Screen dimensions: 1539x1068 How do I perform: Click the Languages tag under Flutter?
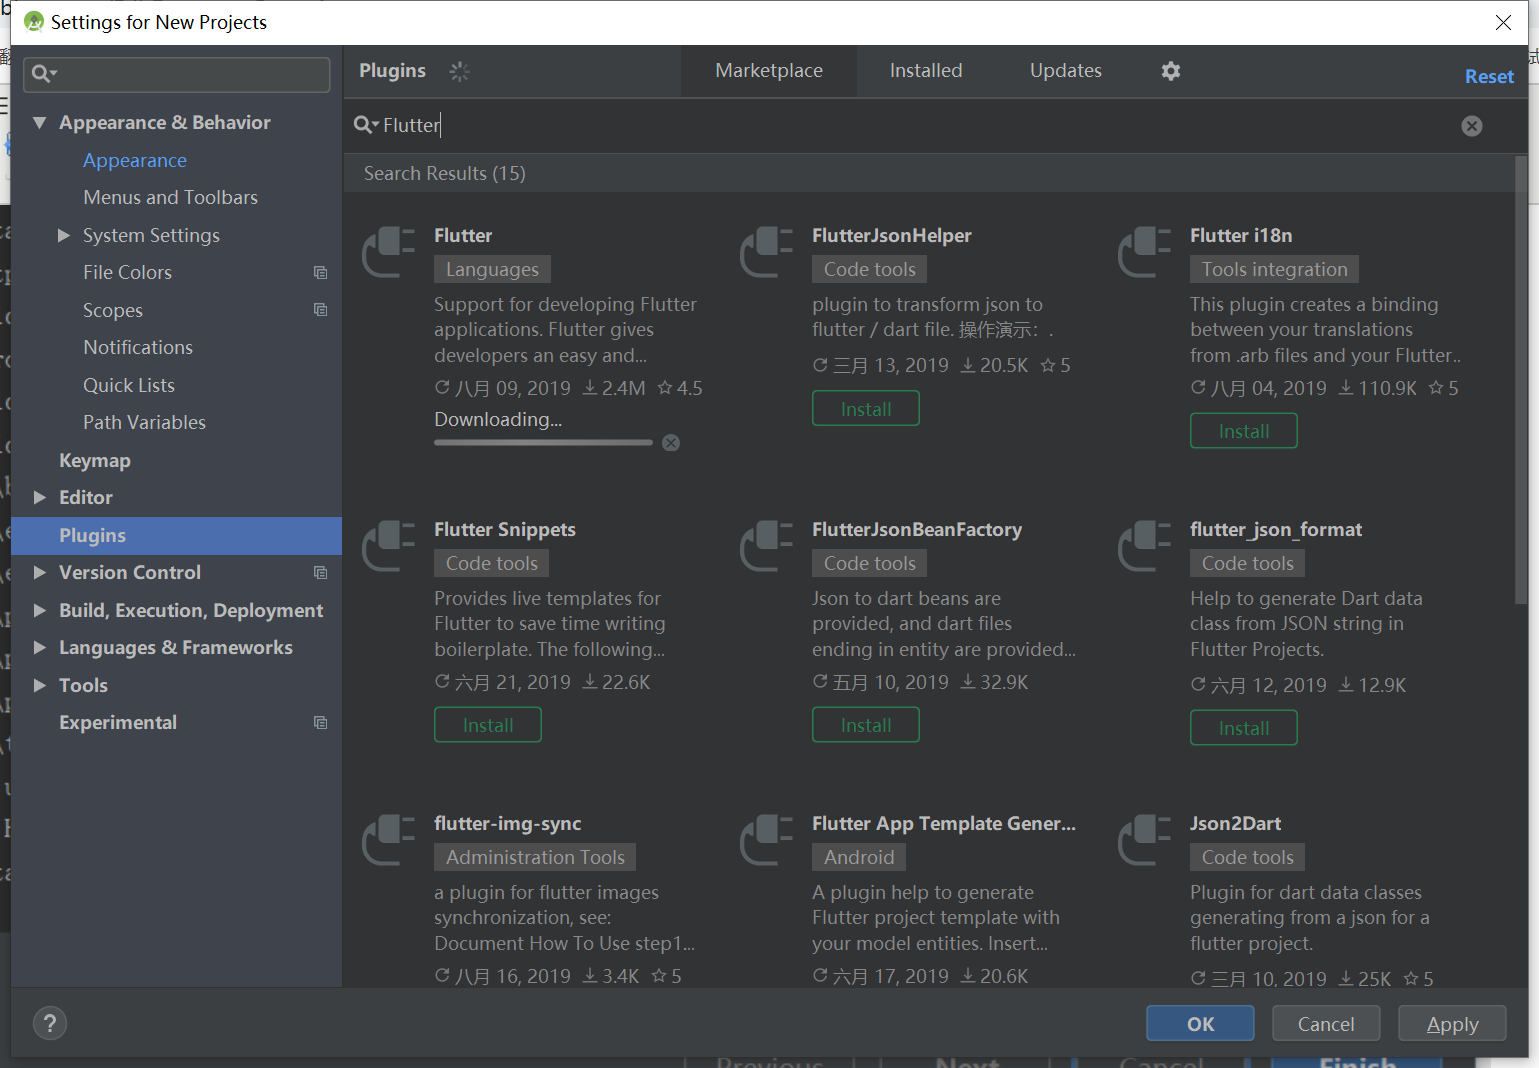click(x=492, y=269)
